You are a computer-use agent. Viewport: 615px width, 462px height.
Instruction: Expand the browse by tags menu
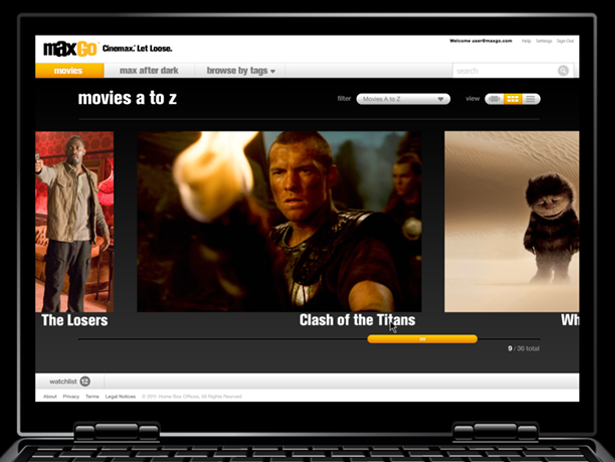[x=240, y=71]
